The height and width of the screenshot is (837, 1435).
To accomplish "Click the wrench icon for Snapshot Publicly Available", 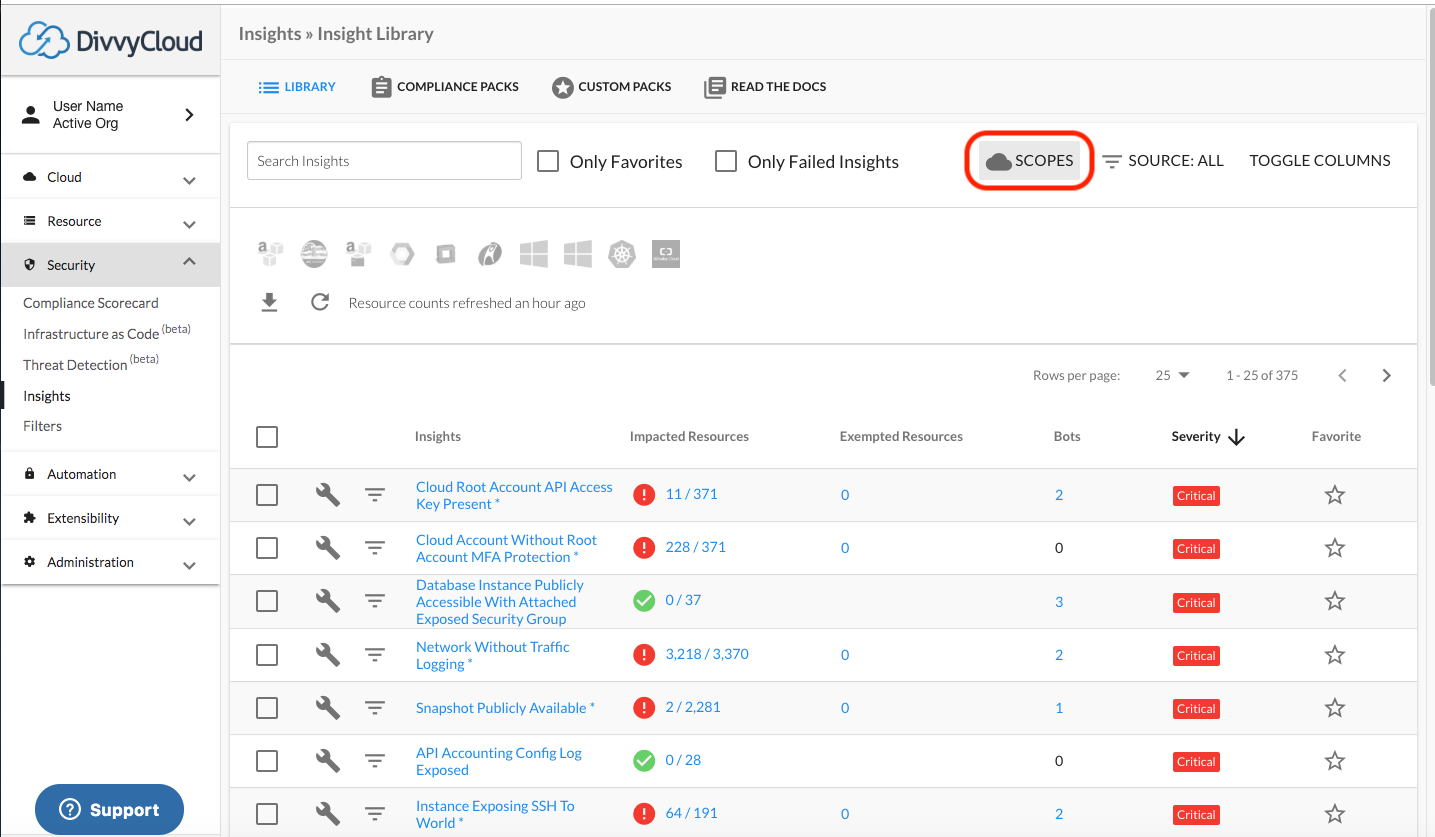I will click(x=328, y=707).
